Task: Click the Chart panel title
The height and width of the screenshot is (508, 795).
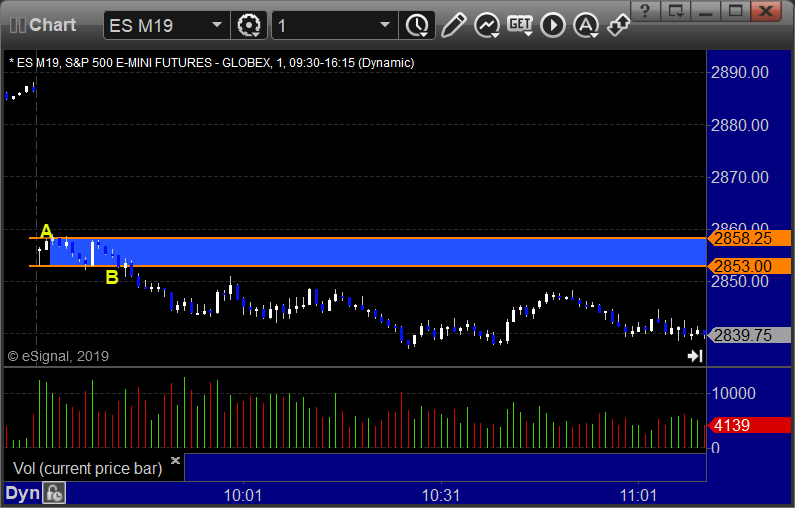Action: (53, 25)
